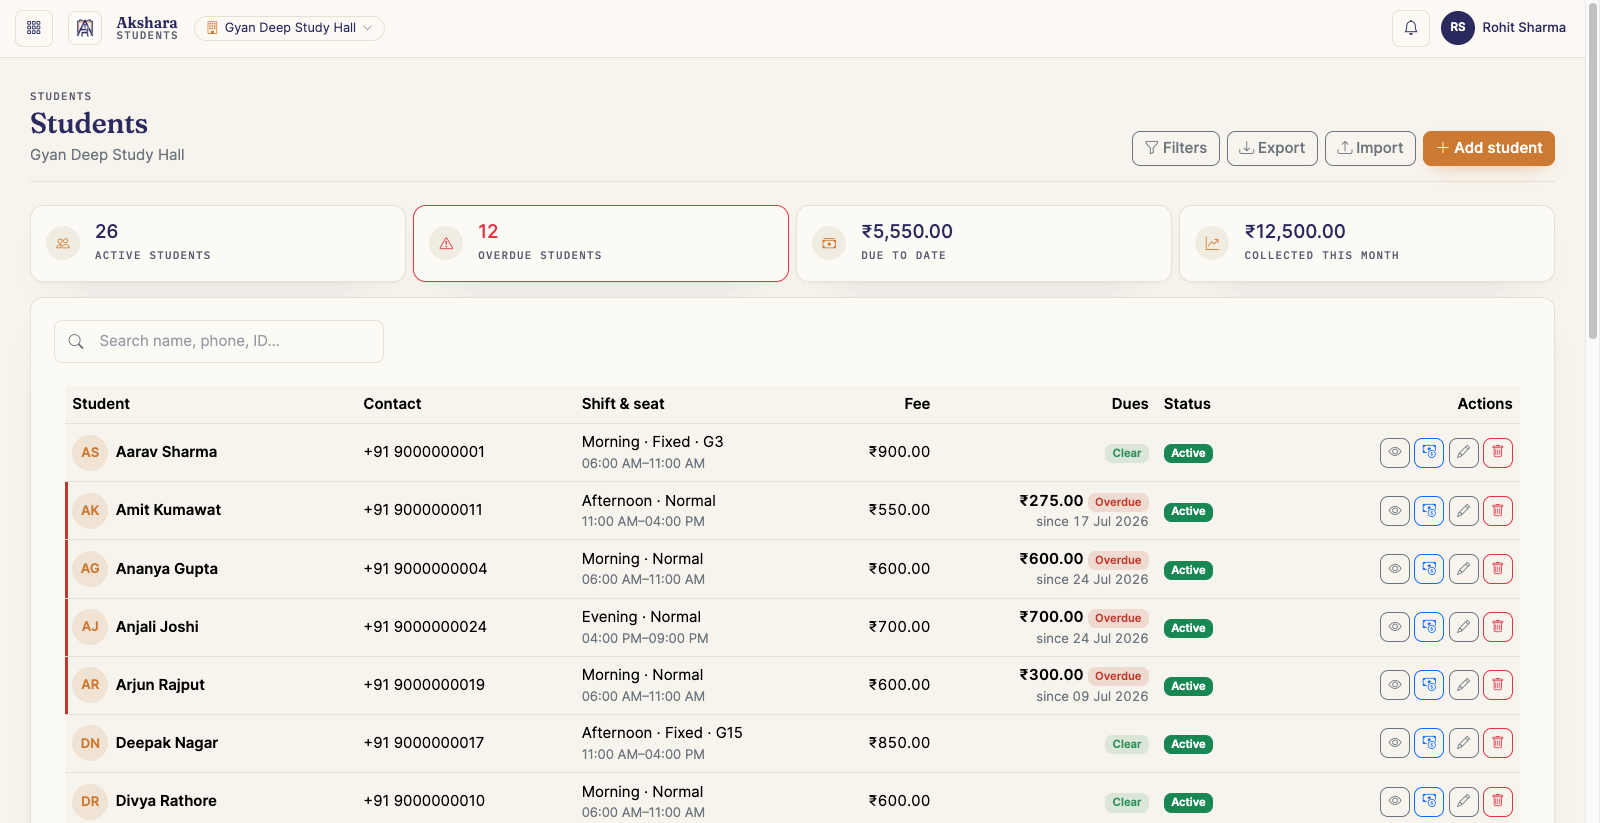Viewport: 1600px width, 823px height.
Task: Select the Active Students stat card
Action: coord(218,243)
